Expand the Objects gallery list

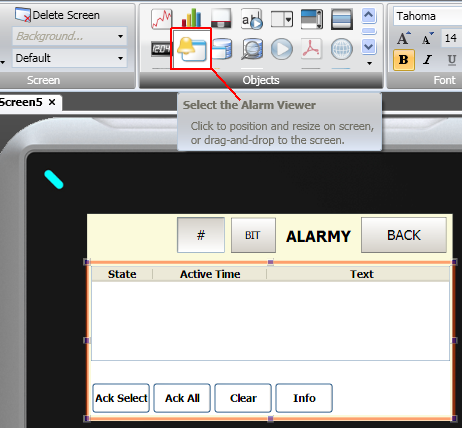(369, 63)
